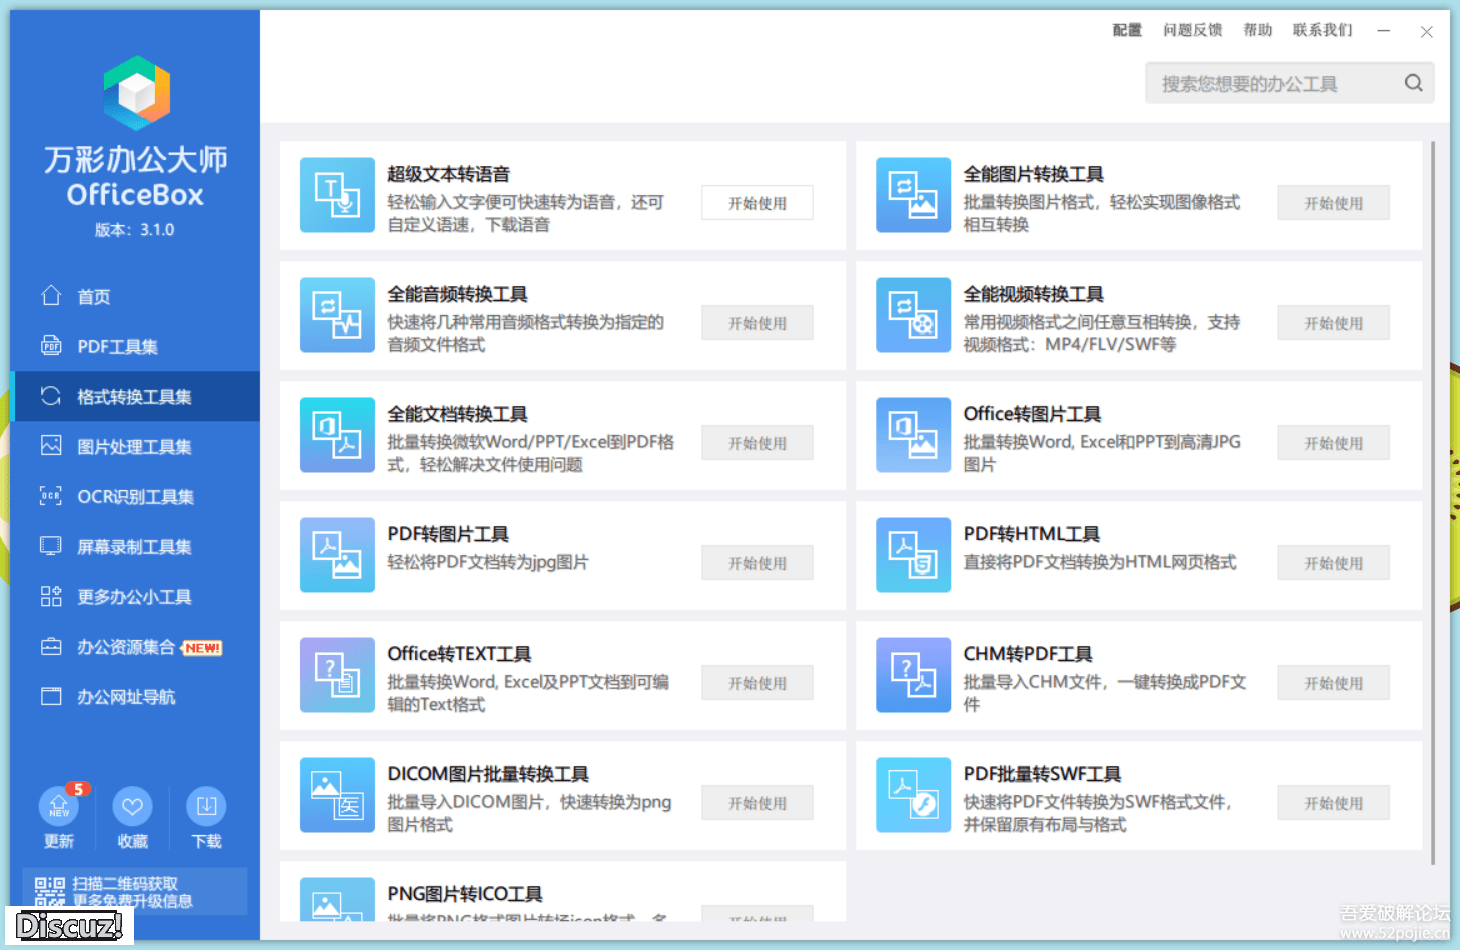Click 开始使用 for PDF转HTML工具
Viewport: 1460px width, 950px height.
(1333, 563)
